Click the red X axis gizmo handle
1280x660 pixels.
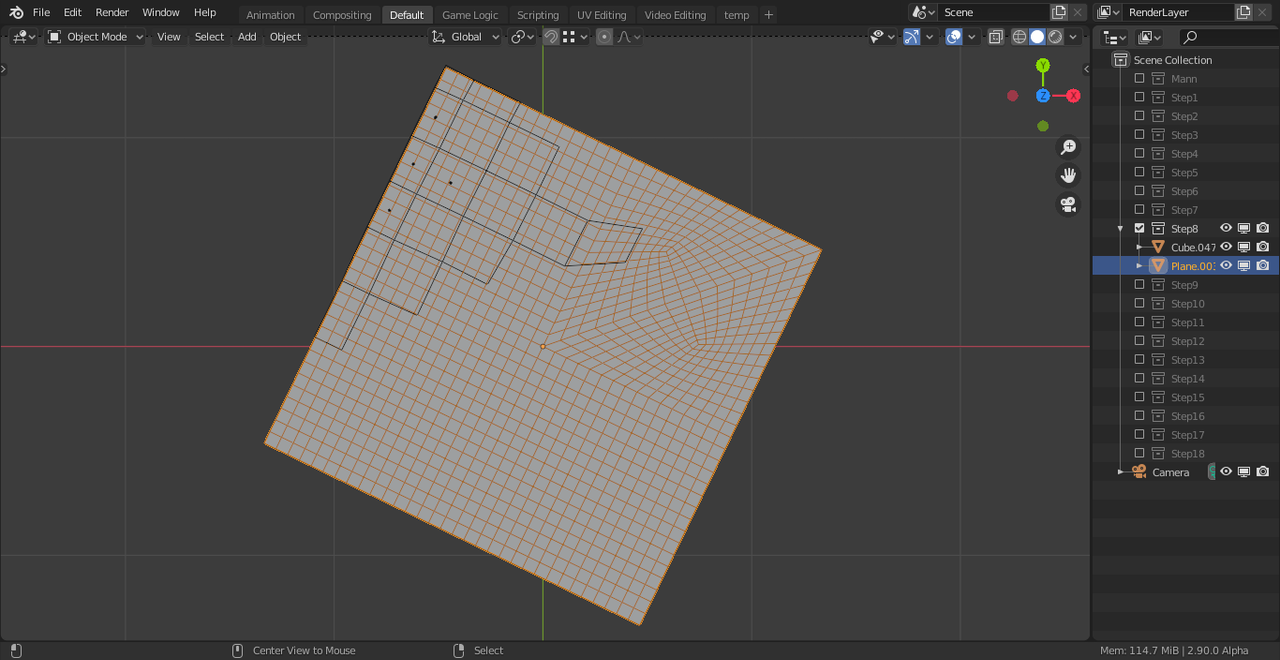coord(1073,96)
